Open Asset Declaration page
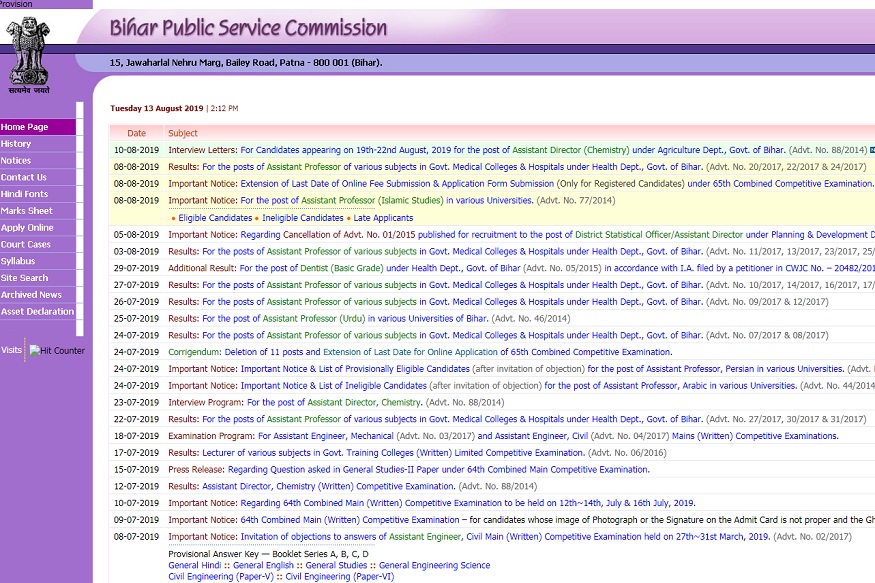This screenshot has width=875, height=583. [37, 311]
